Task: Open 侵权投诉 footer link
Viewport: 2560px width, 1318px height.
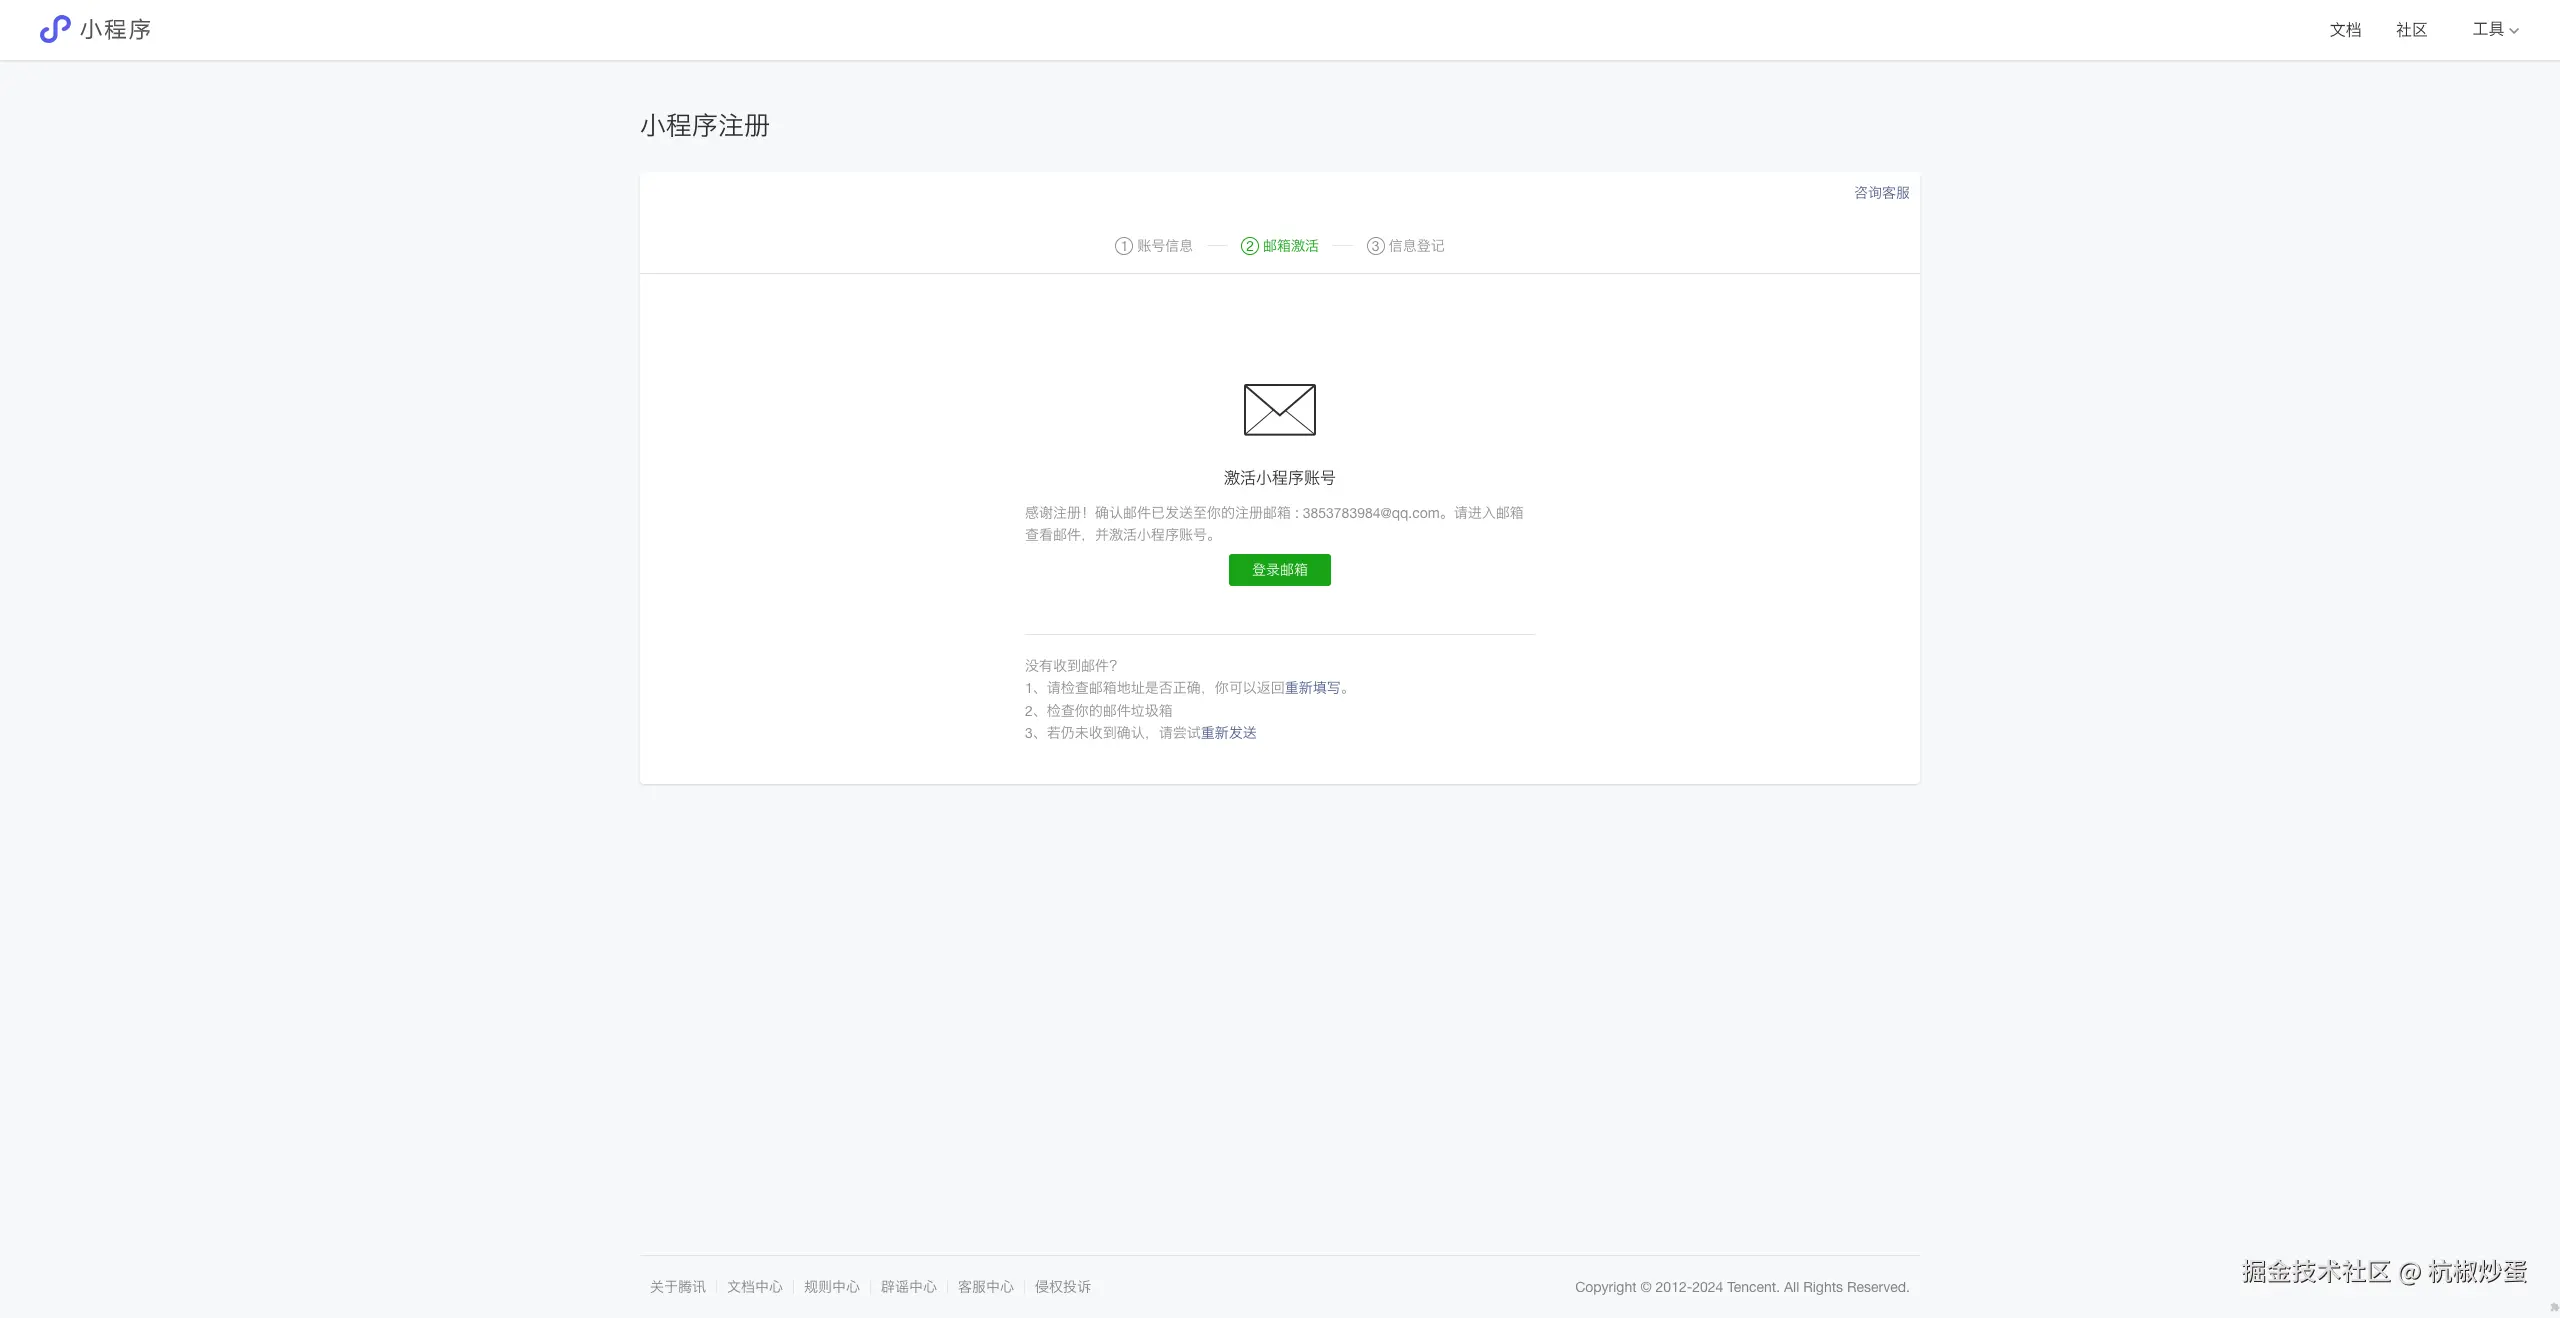Action: [1062, 1287]
